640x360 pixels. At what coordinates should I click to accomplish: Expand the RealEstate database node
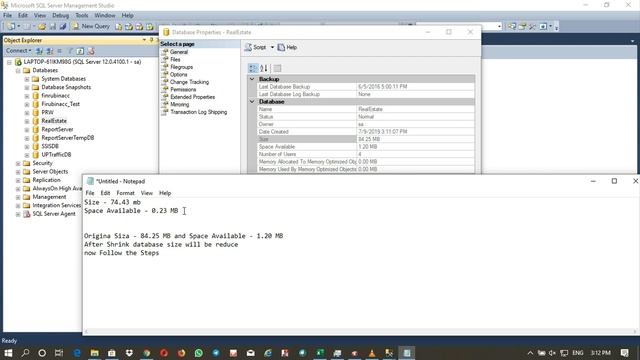[27, 121]
